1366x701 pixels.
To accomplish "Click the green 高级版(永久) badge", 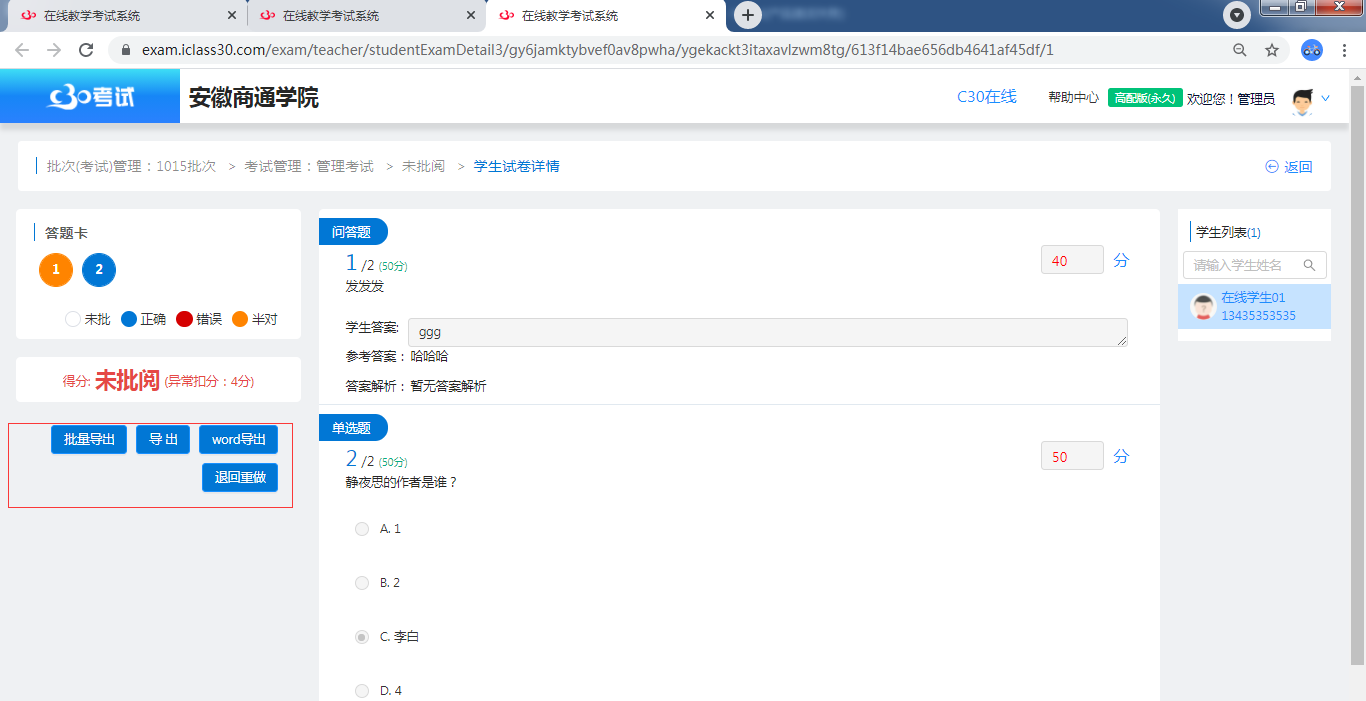I will [x=1144, y=98].
